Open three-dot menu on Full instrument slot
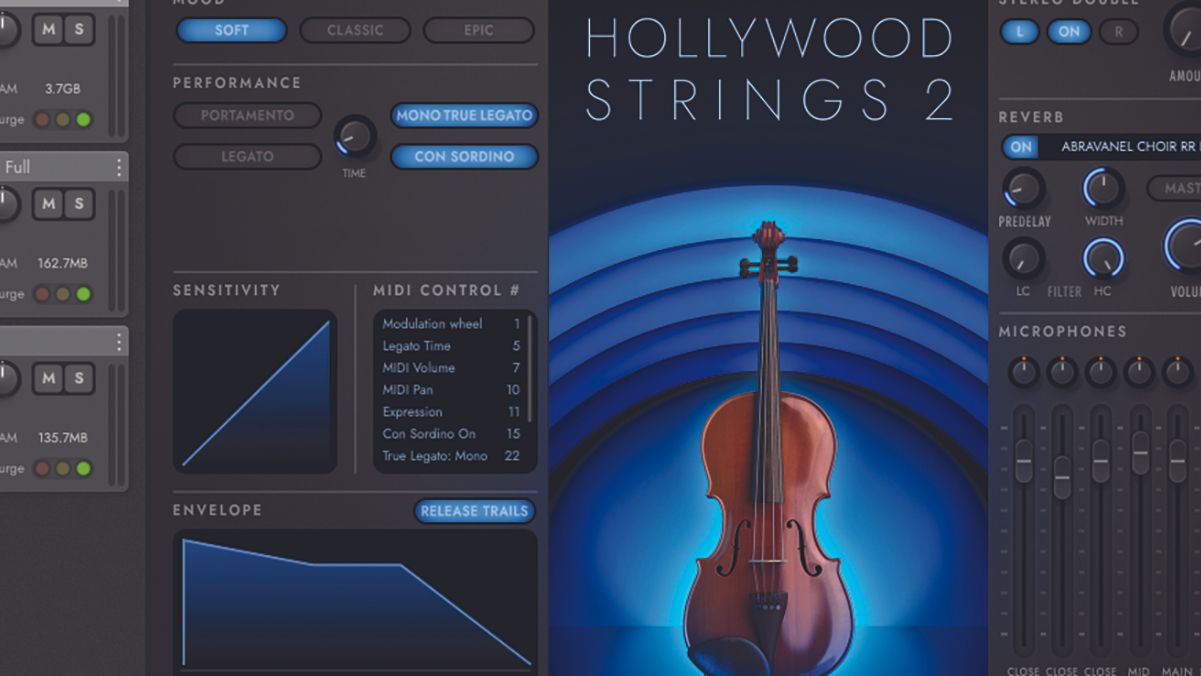Screen dimensions: 1201x676 click(x=119, y=167)
